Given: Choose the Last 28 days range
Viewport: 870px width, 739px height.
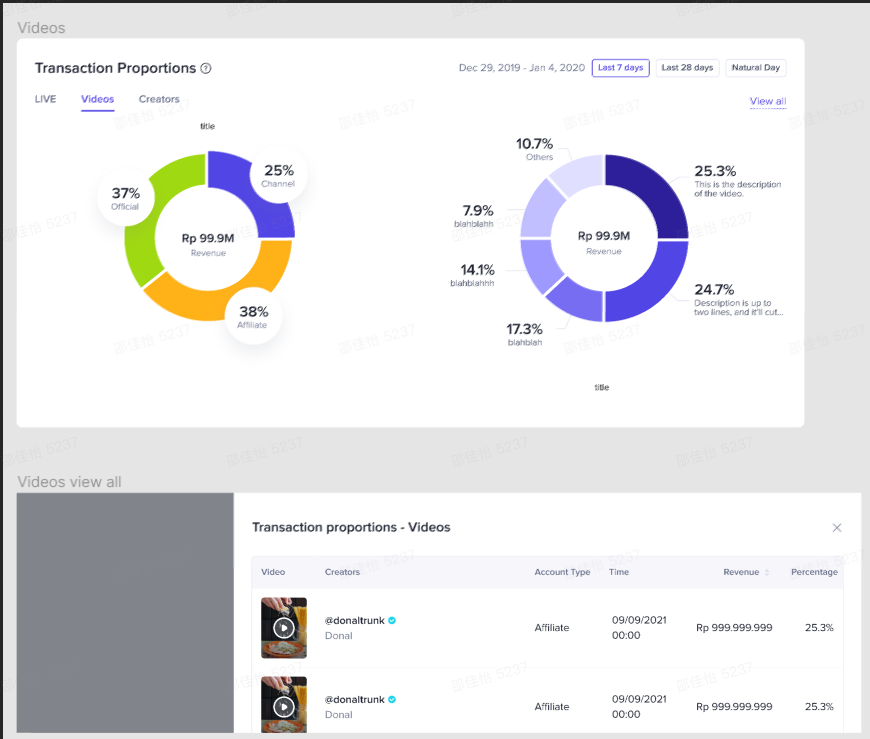Looking at the screenshot, I should click(x=687, y=68).
